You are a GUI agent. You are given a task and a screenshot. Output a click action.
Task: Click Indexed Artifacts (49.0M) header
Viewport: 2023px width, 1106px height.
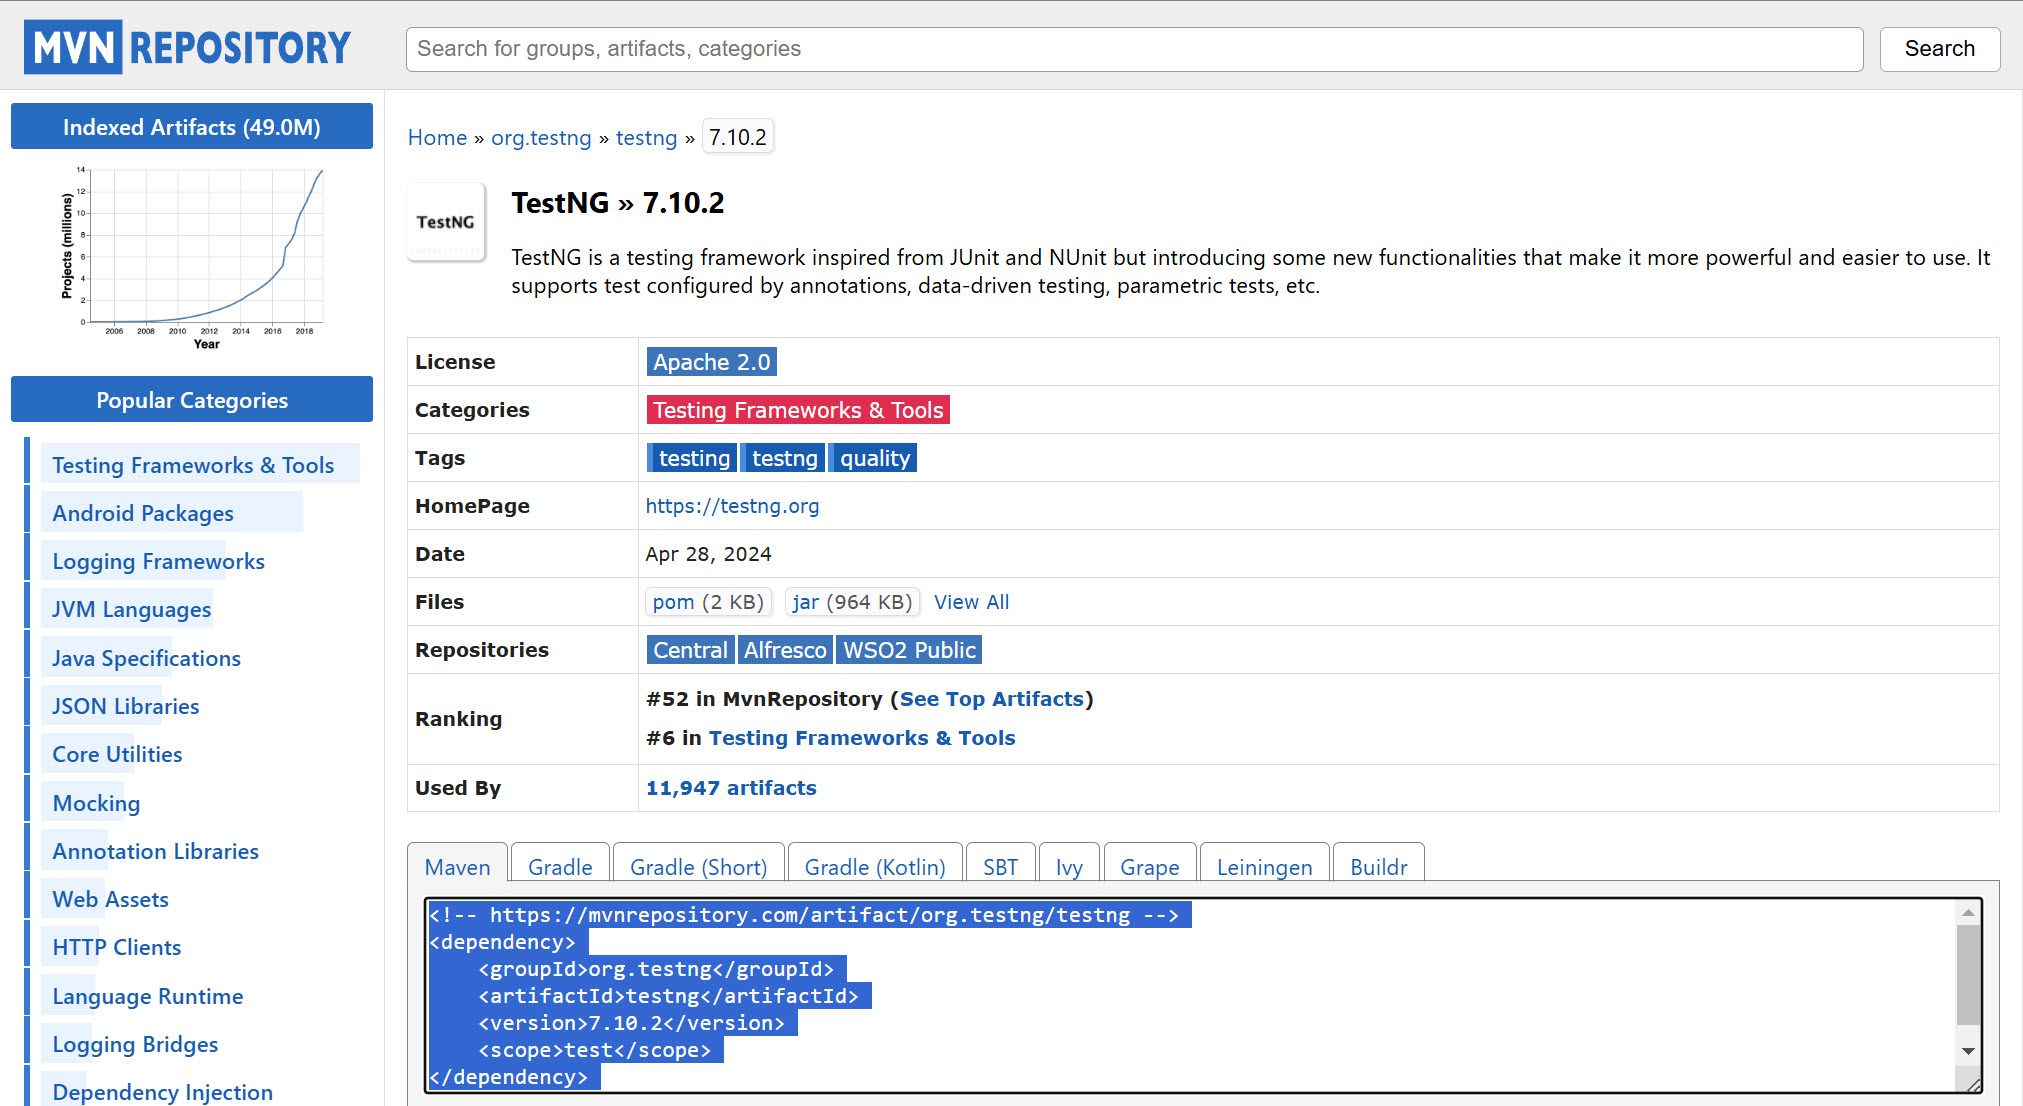point(192,127)
